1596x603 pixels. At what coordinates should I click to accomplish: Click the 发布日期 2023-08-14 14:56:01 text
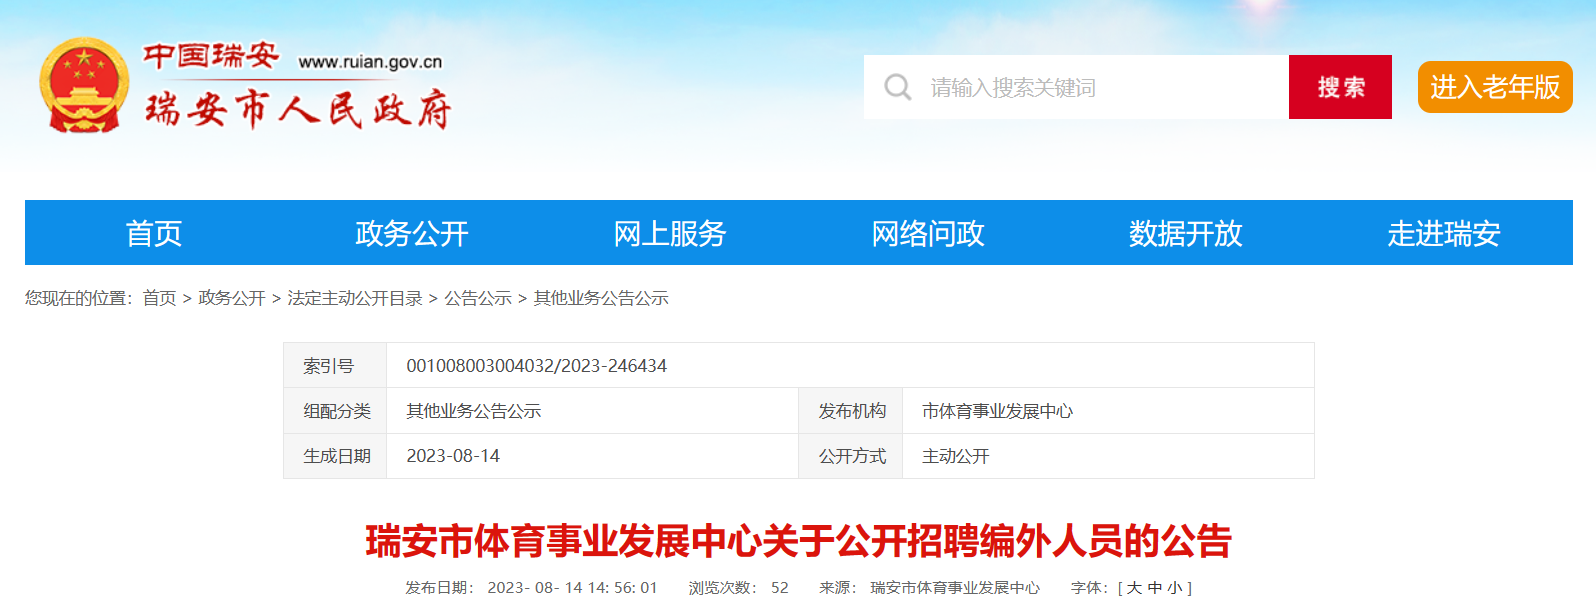point(531,588)
